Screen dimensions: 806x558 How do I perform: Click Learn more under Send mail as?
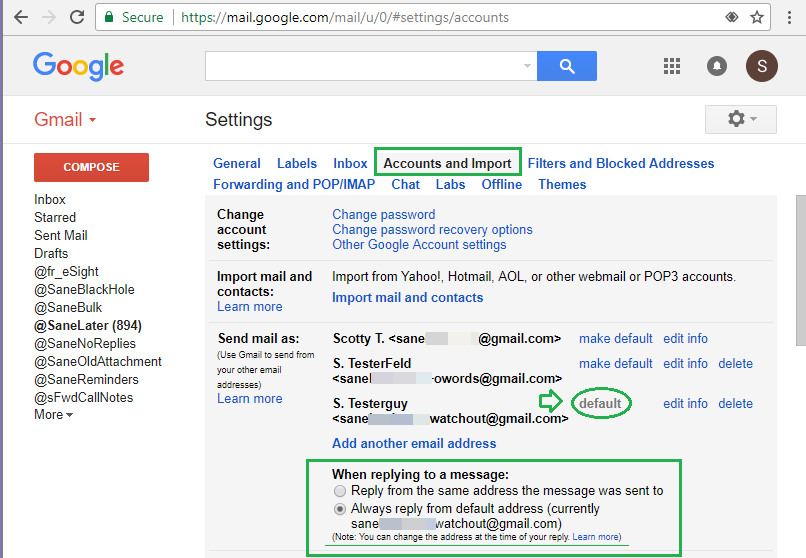pos(250,399)
